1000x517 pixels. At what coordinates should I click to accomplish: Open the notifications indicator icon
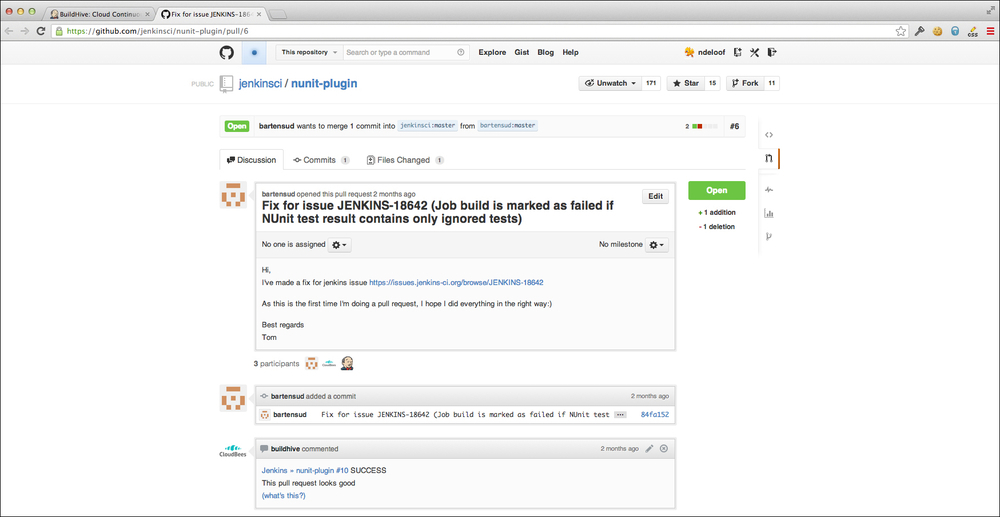(254, 52)
